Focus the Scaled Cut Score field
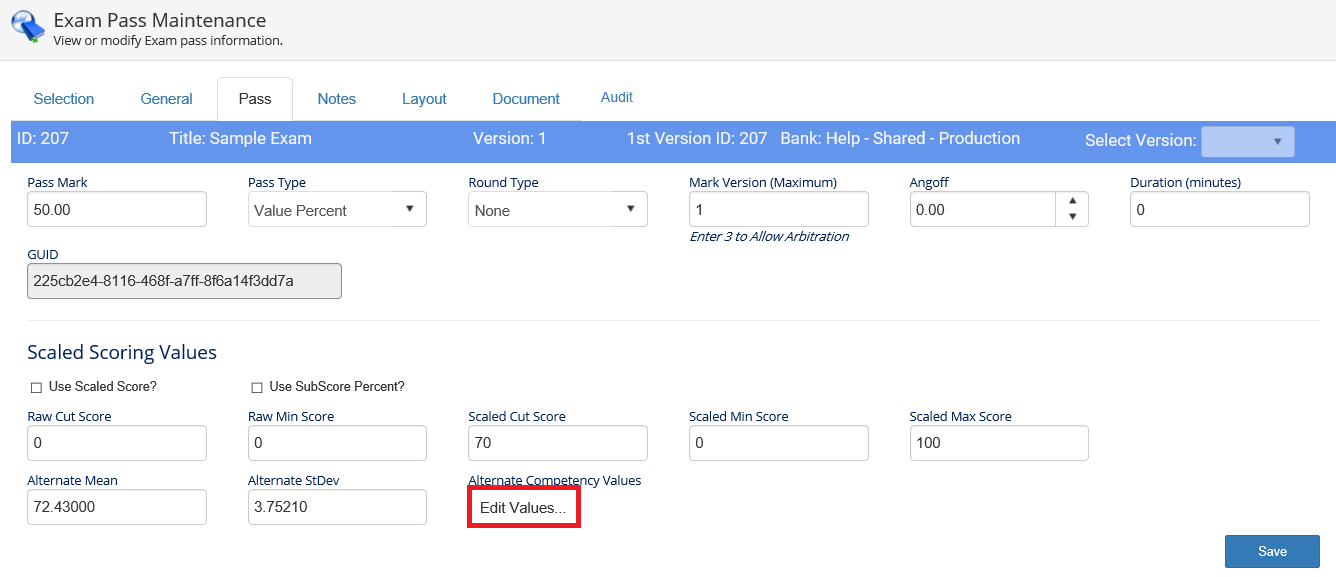The width and height of the screenshot is (1336, 577). pyautogui.click(x=557, y=443)
